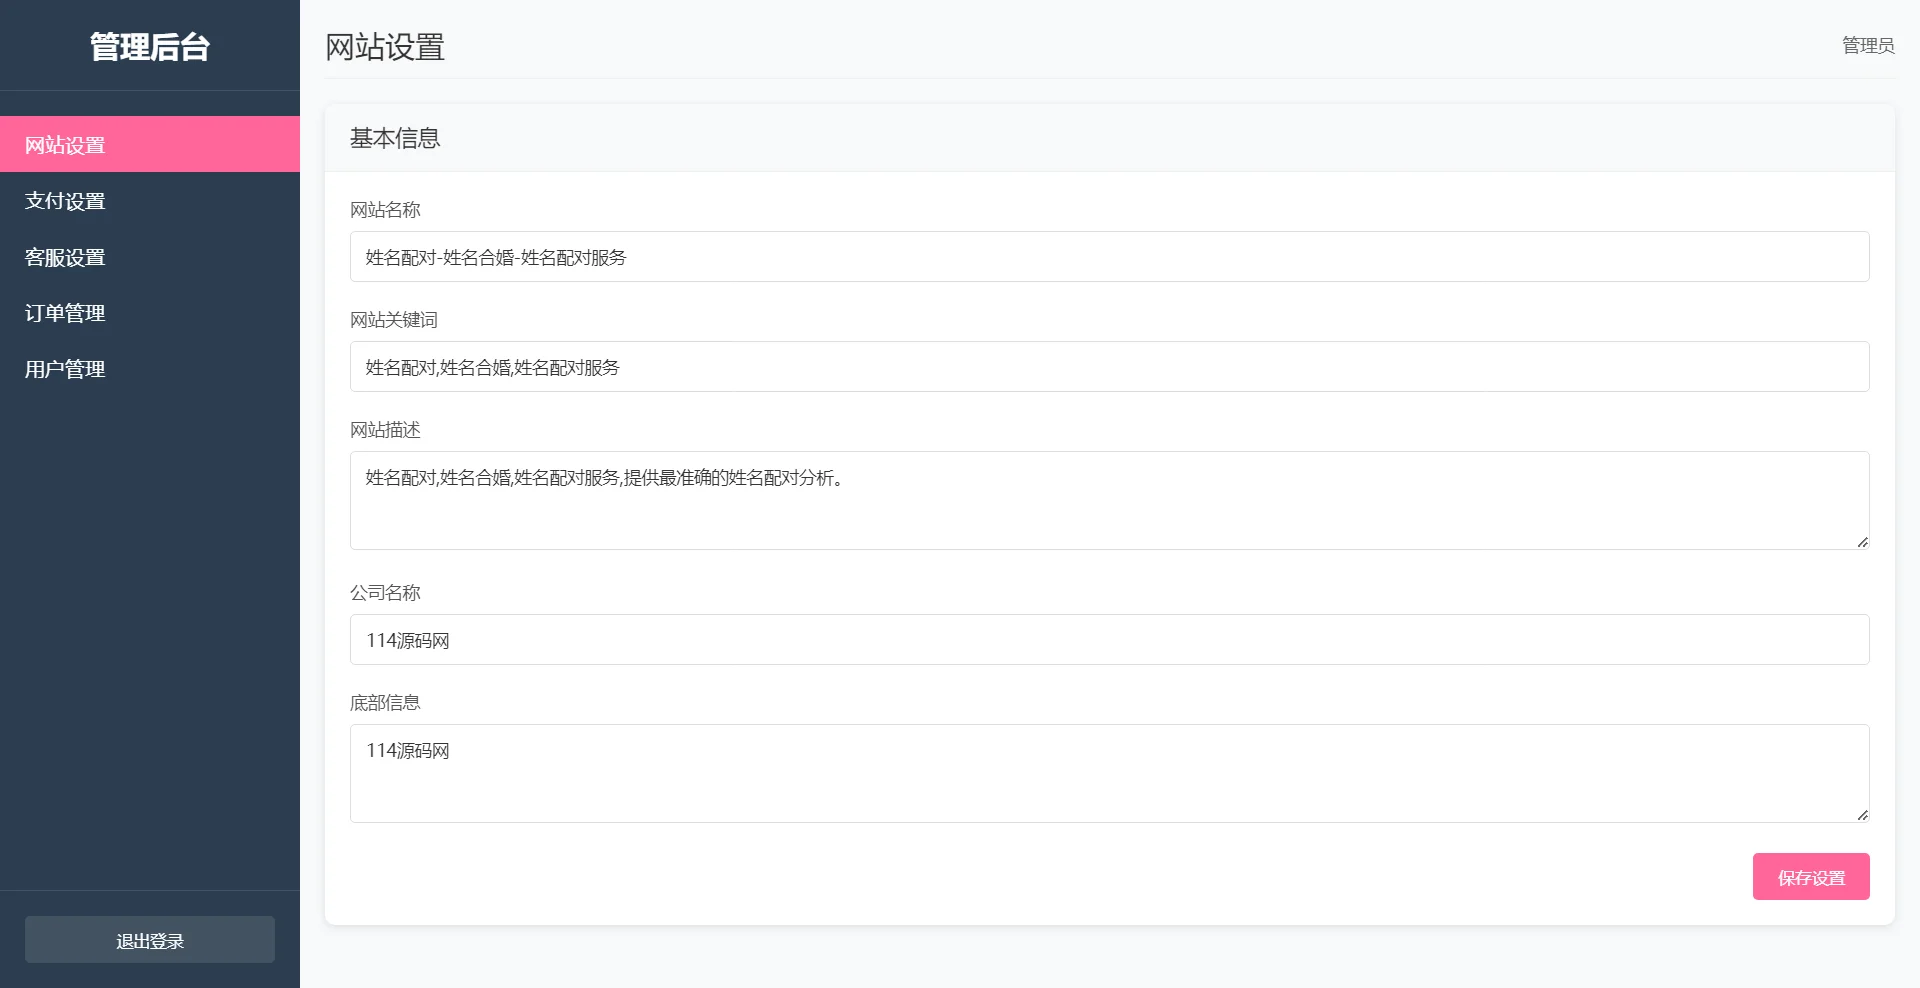The height and width of the screenshot is (988, 1920).
Task: Click the 公司名称 field label
Action: 385,593
